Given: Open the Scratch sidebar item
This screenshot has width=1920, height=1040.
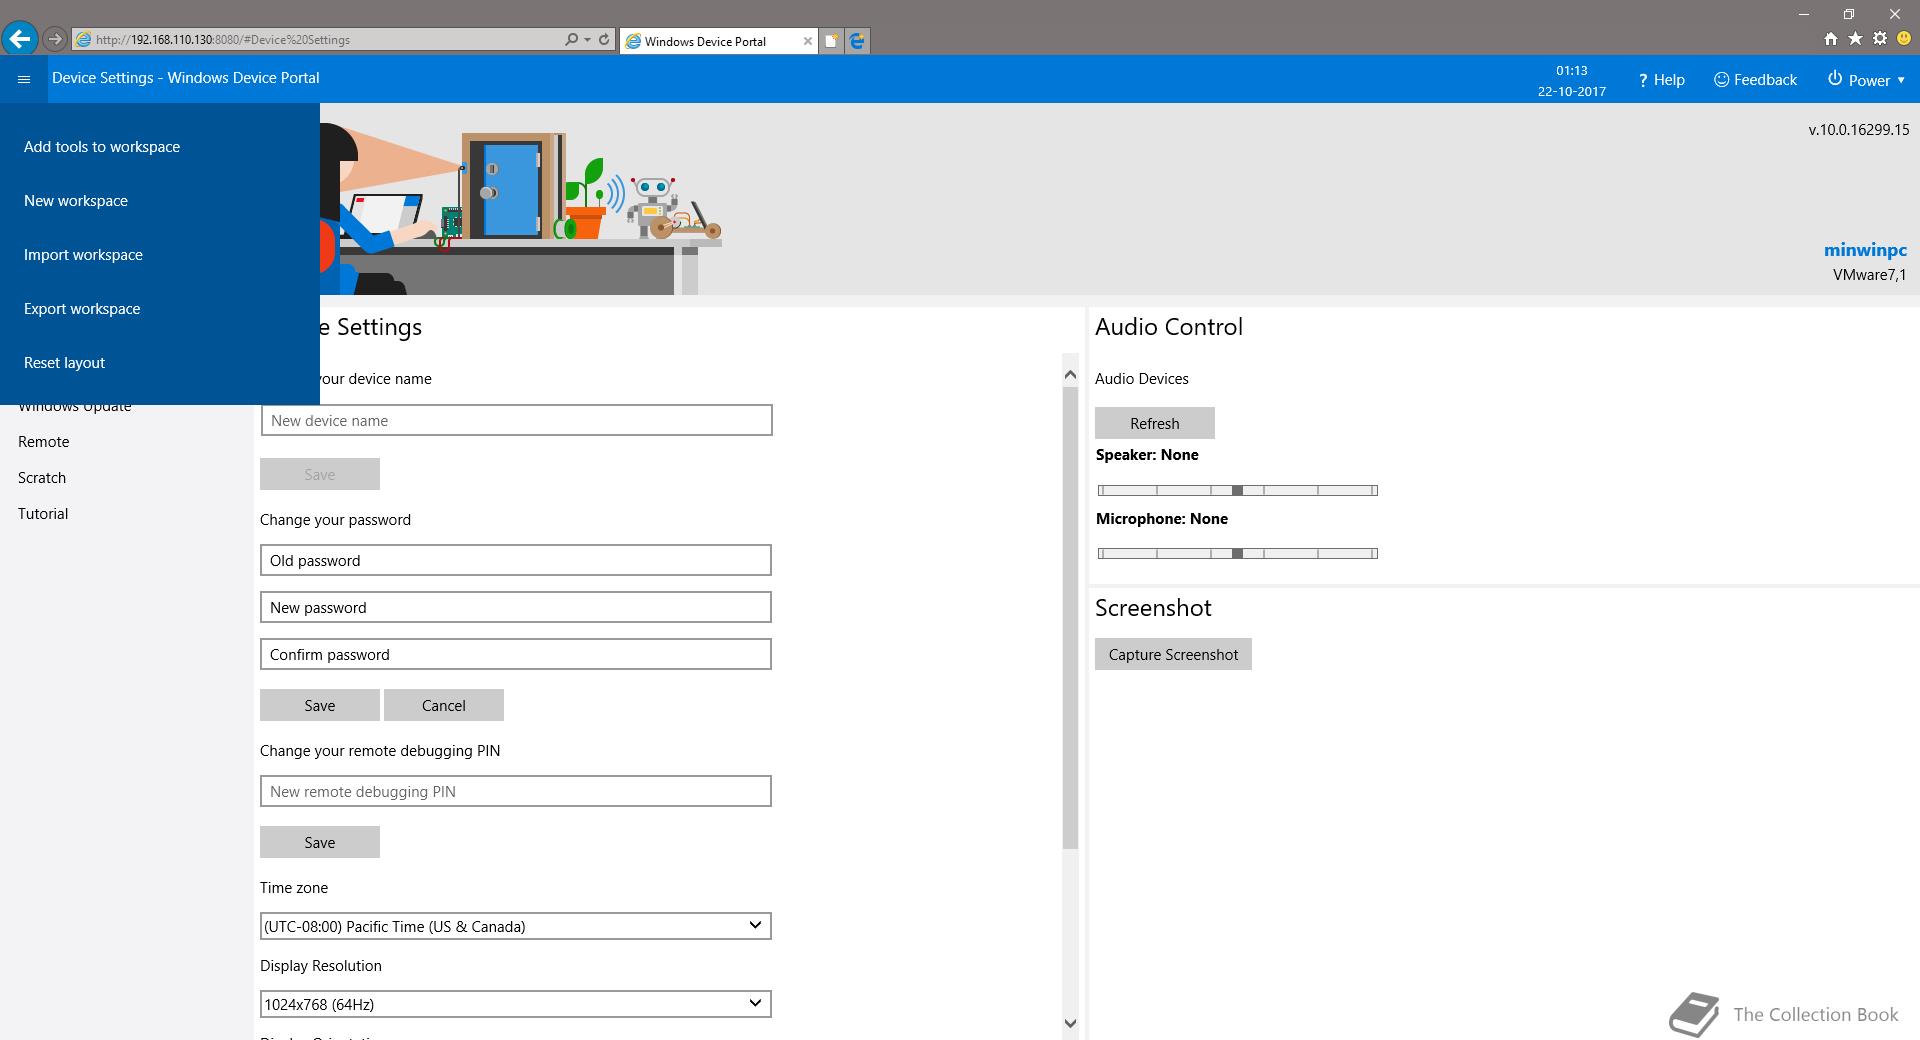Looking at the screenshot, I should click(x=42, y=478).
